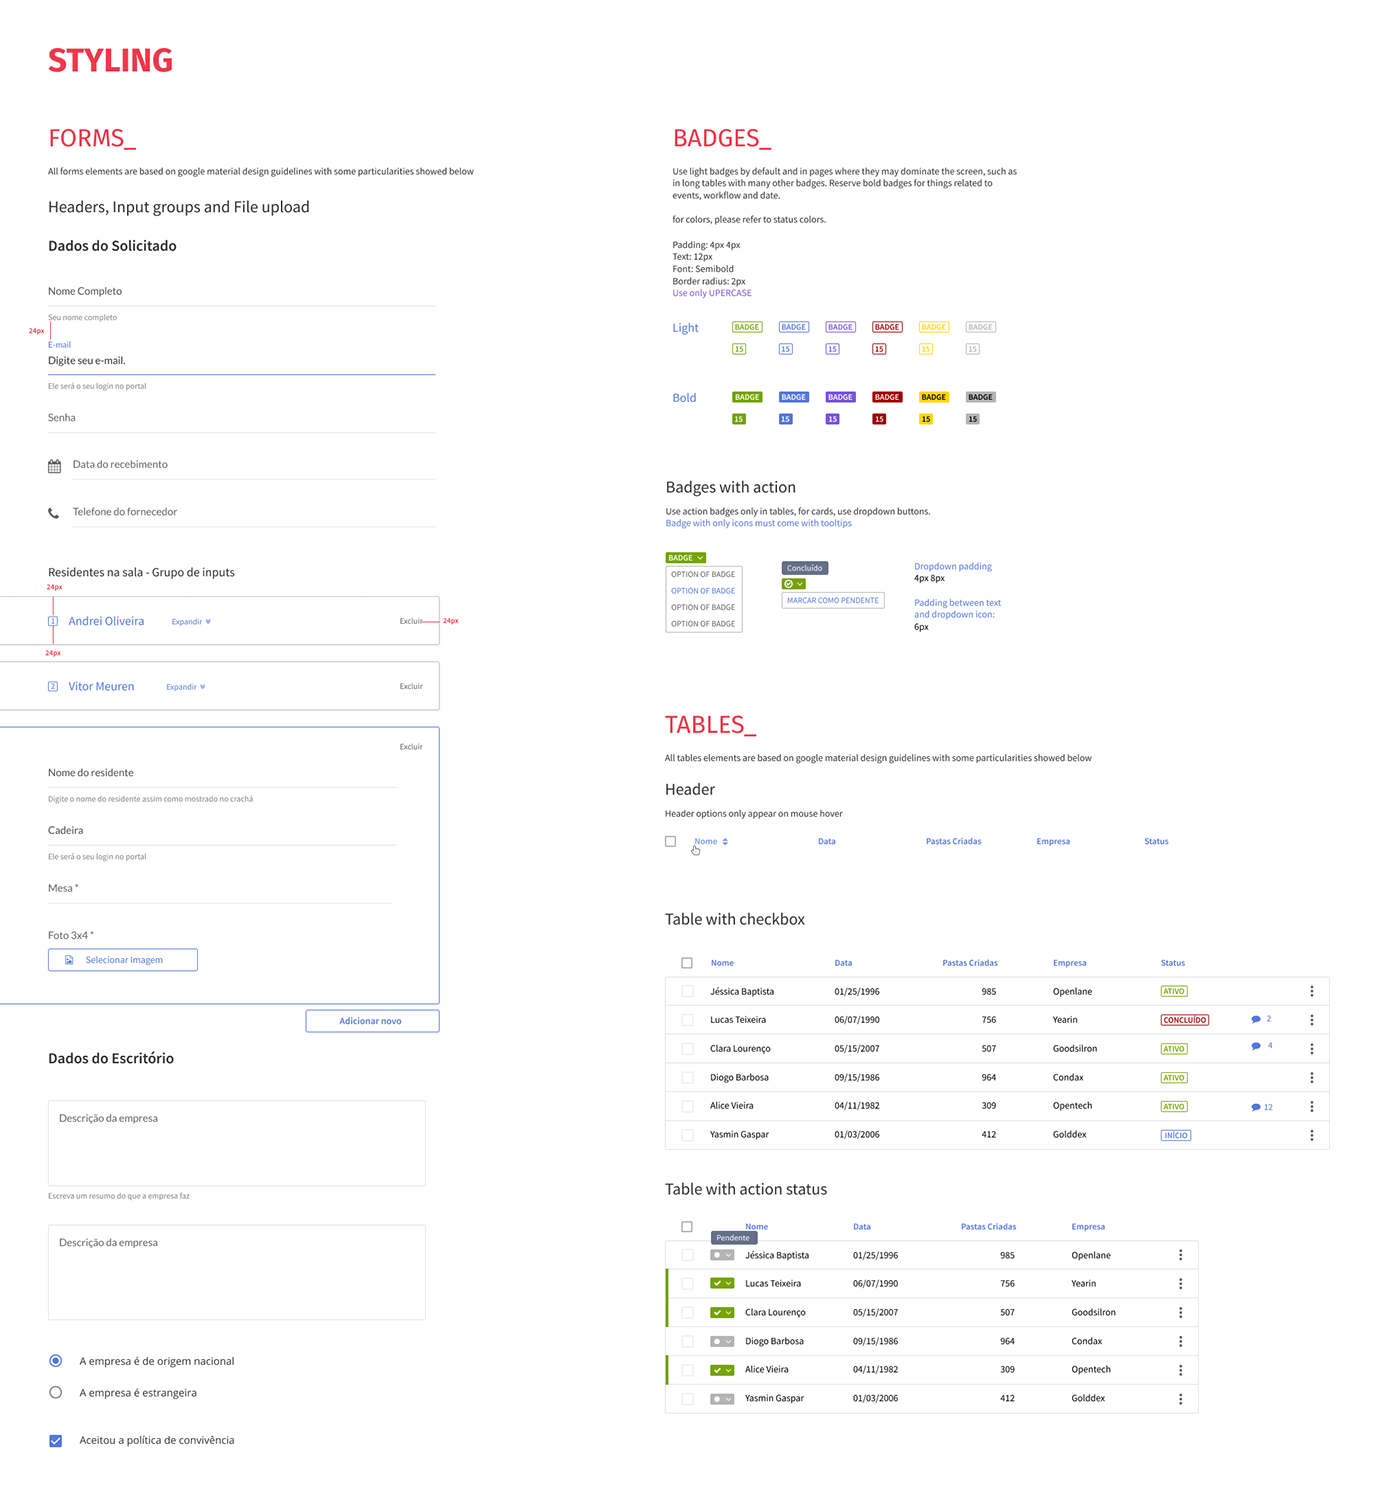The height and width of the screenshot is (1485, 1400).
Task: Choose the last OPTION OF BADGE entry
Action: click(703, 624)
